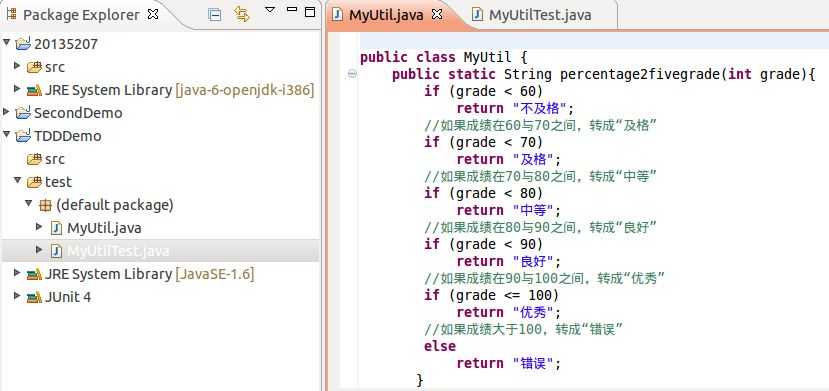Click the string "良好" in code

click(x=533, y=261)
